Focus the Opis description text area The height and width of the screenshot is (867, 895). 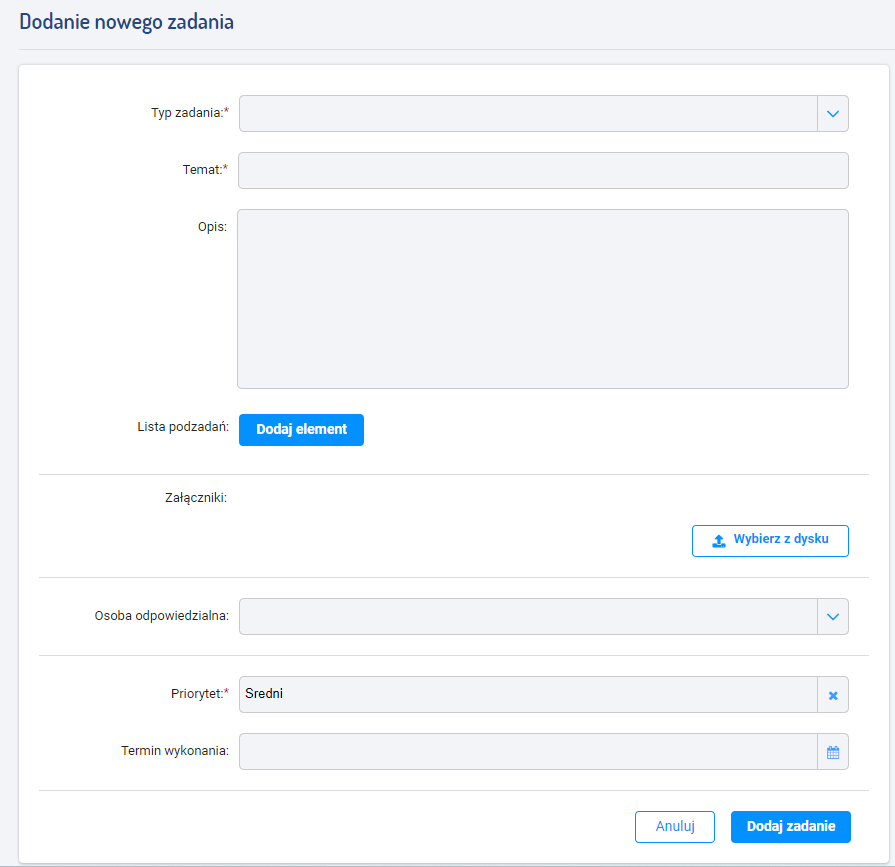[543, 299]
